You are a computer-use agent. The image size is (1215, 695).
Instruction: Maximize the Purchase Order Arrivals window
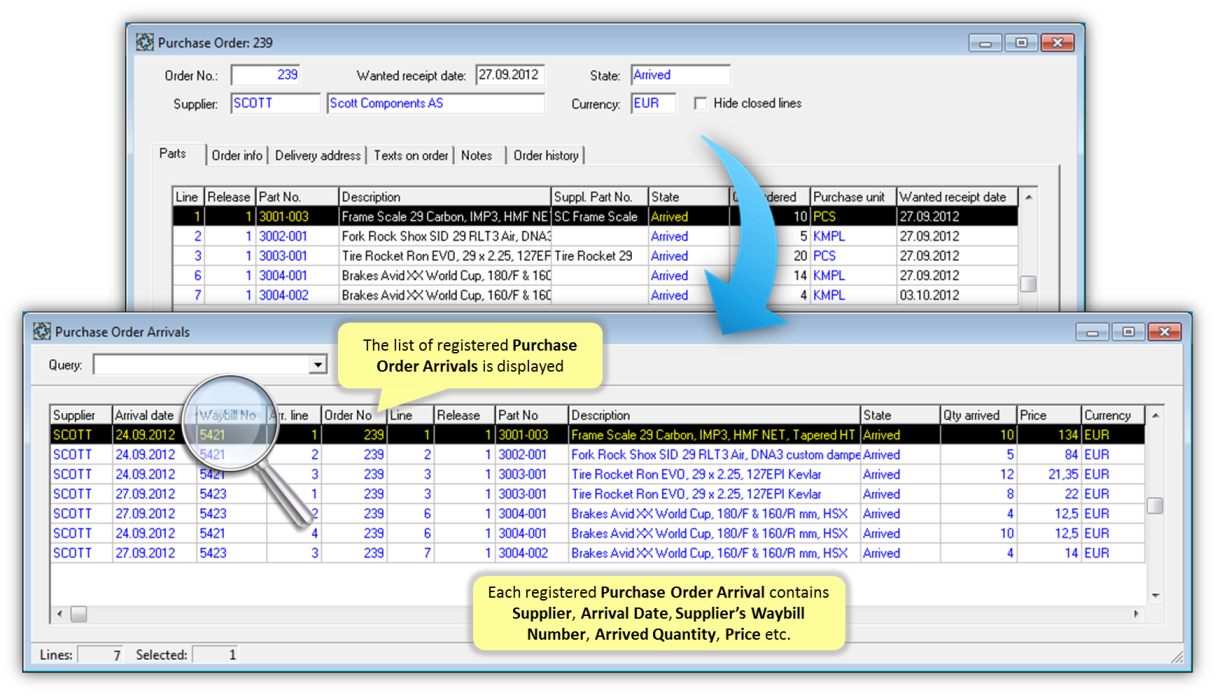point(1127,332)
